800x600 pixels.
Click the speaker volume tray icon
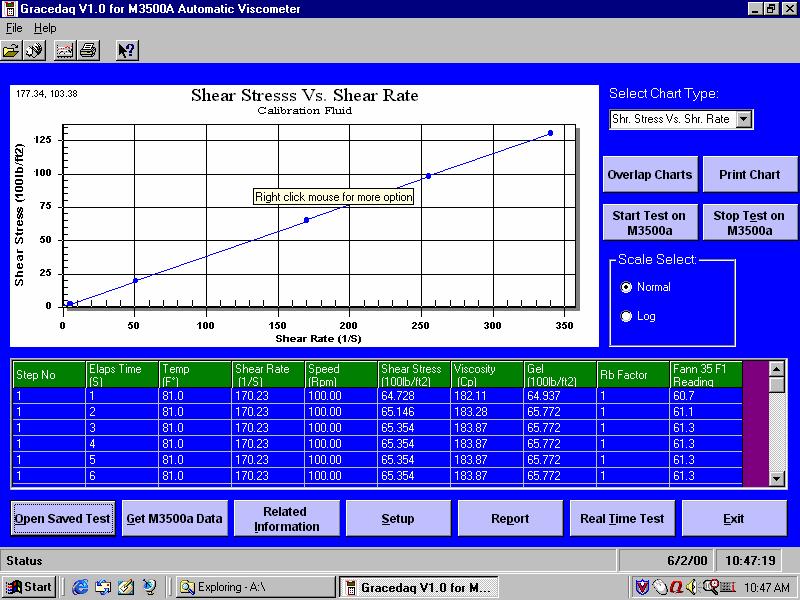click(692, 587)
